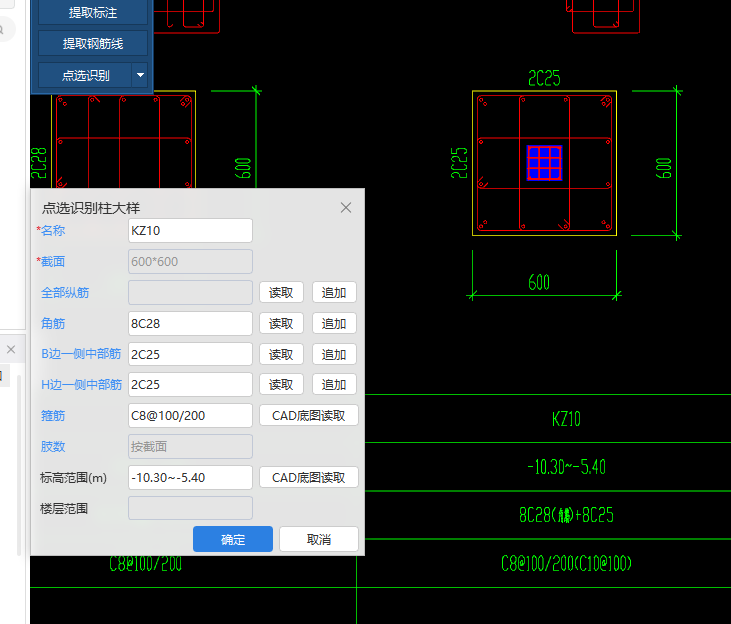Edit the 箍筋 field with C8@100/200
Image resolution: width=731 pixels, height=624 pixels.
(x=190, y=416)
